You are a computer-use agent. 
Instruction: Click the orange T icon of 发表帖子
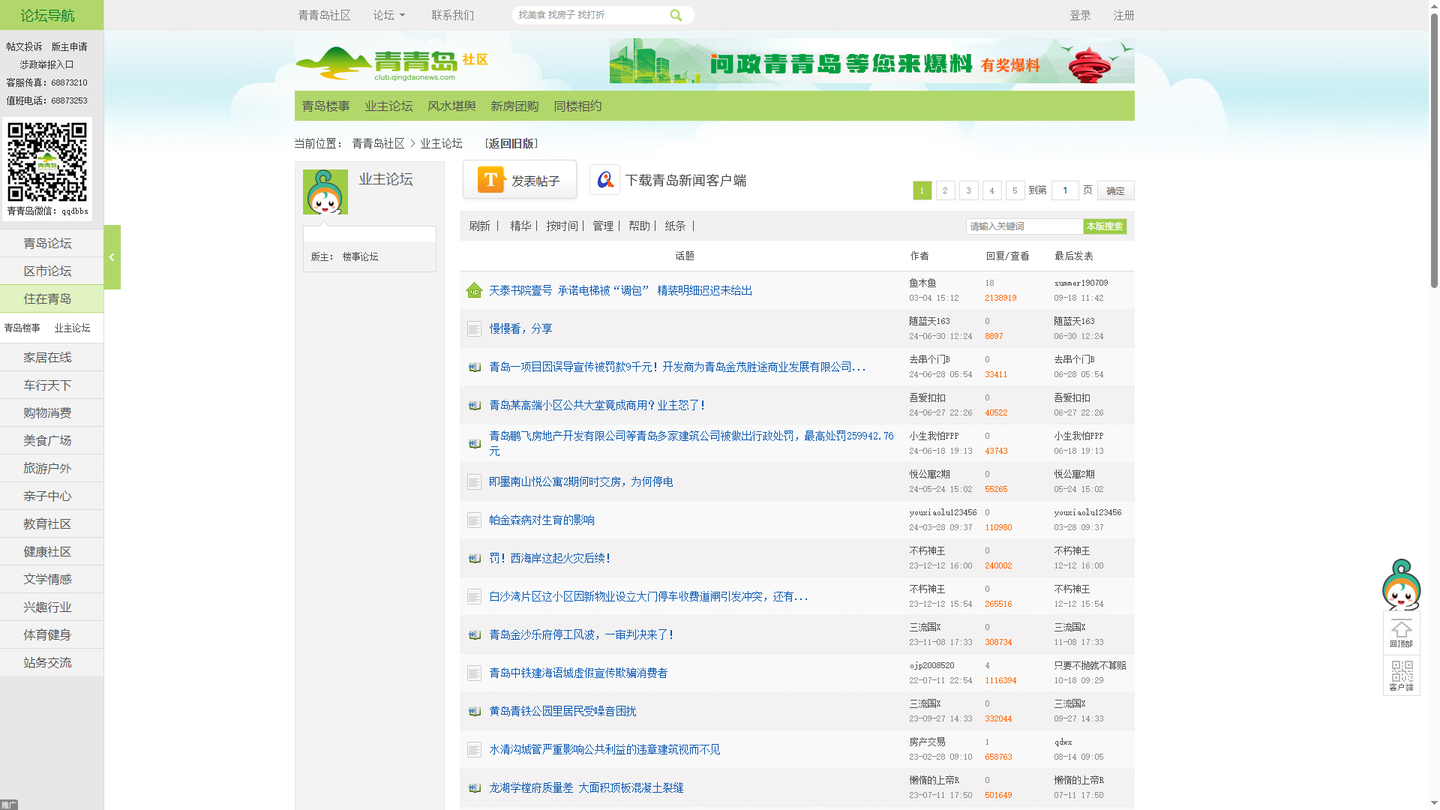pos(490,180)
